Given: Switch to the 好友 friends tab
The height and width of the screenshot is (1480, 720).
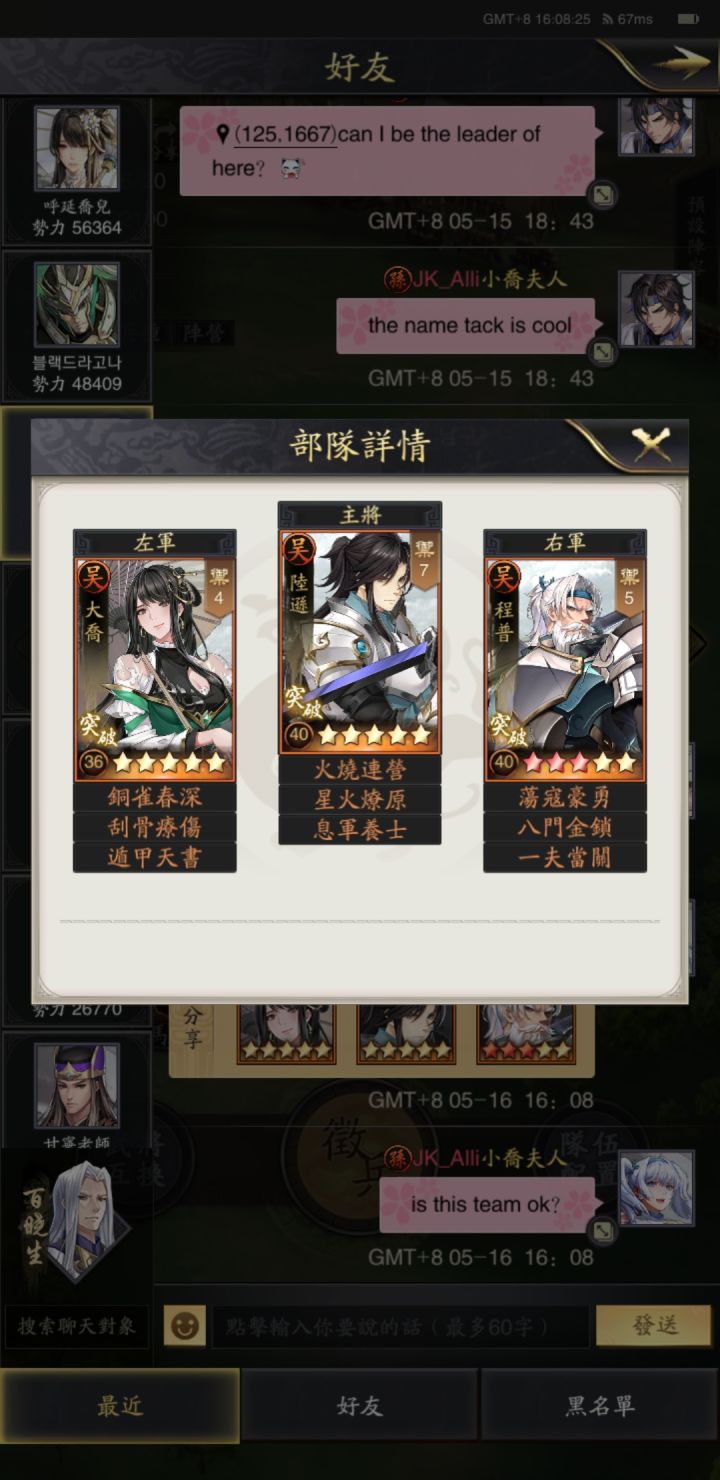Looking at the screenshot, I should coord(360,1405).
